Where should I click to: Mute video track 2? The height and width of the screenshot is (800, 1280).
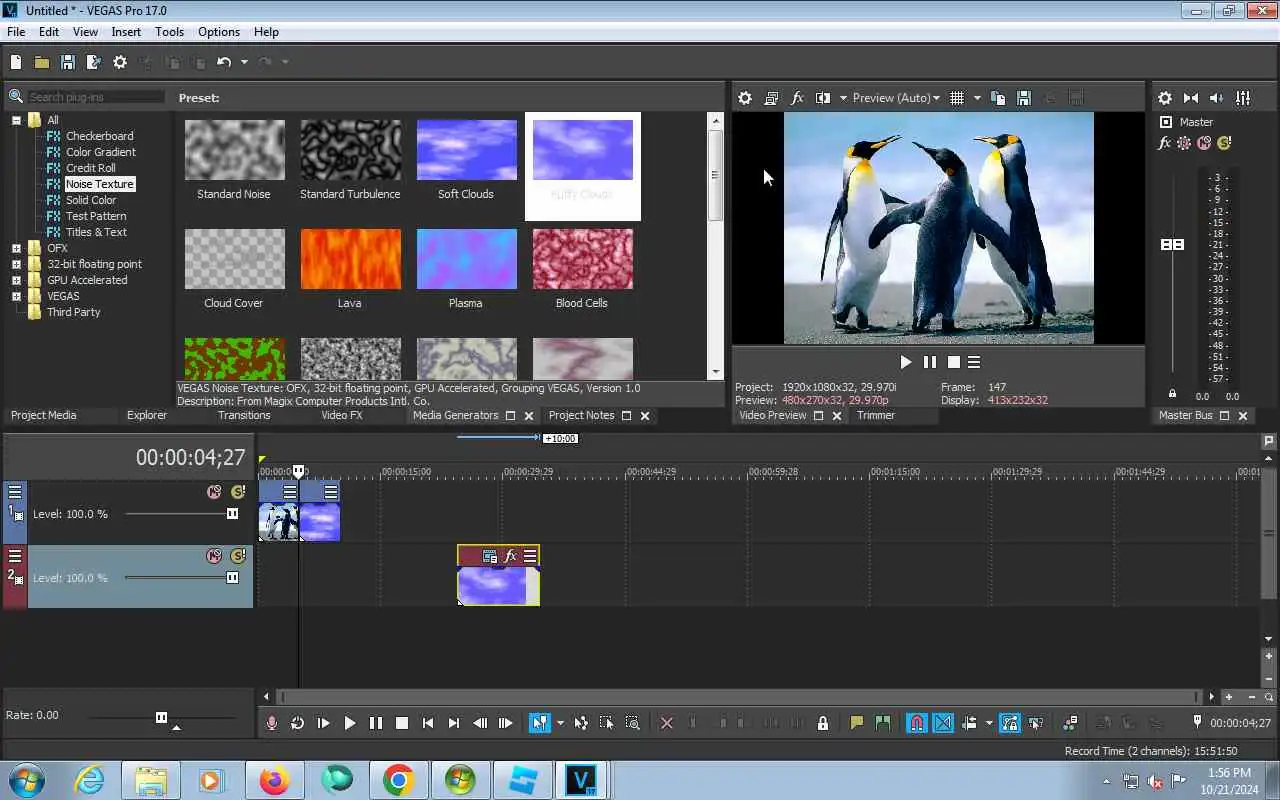[214, 556]
